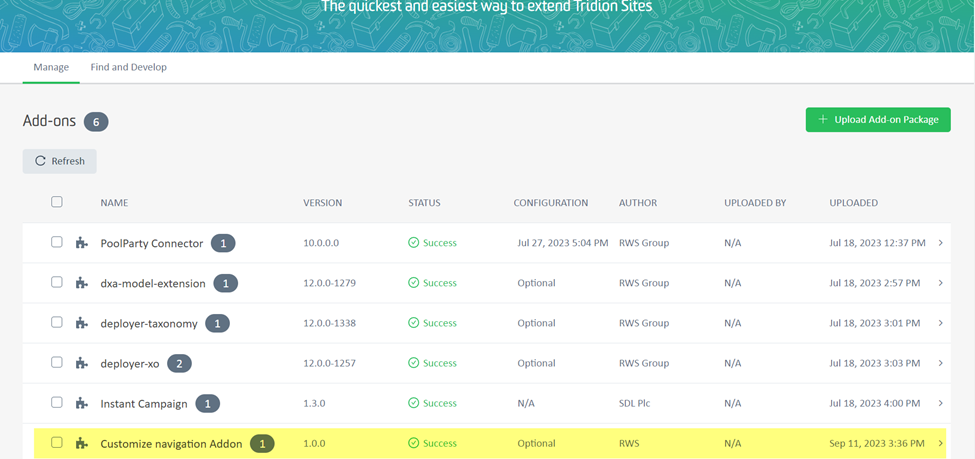The height and width of the screenshot is (459, 975).
Task: Click Instant Campaign count badge
Action: pyautogui.click(x=208, y=404)
